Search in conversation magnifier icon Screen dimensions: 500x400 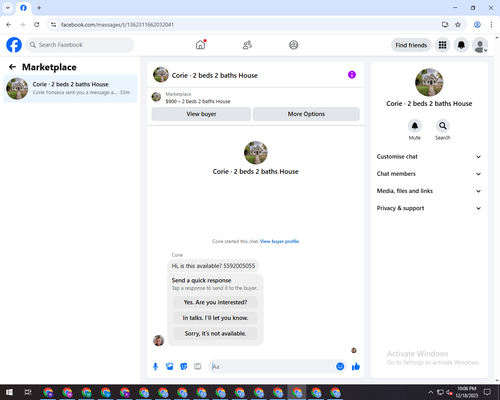click(x=443, y=126)
